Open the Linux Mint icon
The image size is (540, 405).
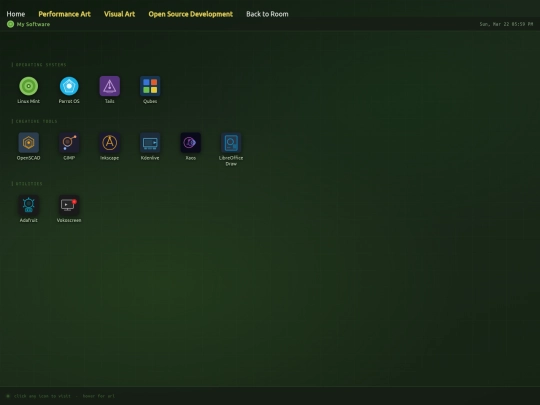coord(29,86)
